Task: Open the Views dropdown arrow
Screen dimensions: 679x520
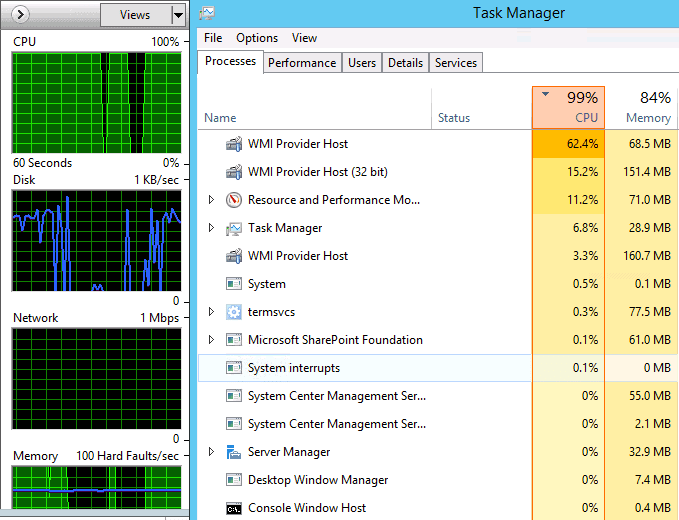Action: tap(178, 15)
